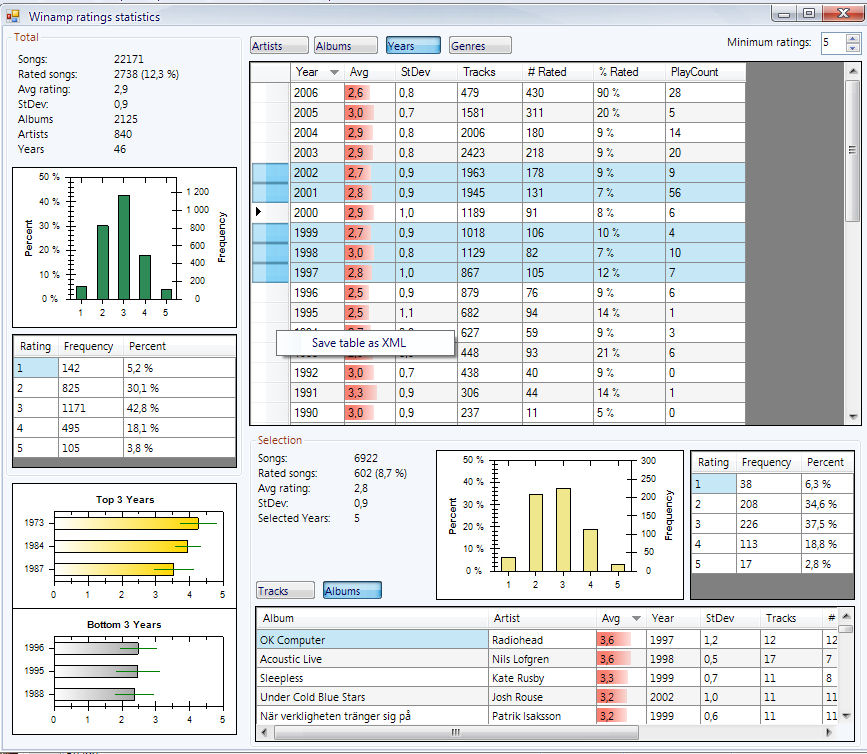Select the Under Cold Blue Stars album
This screenshot has width=867, height=754.
(373, 697)
